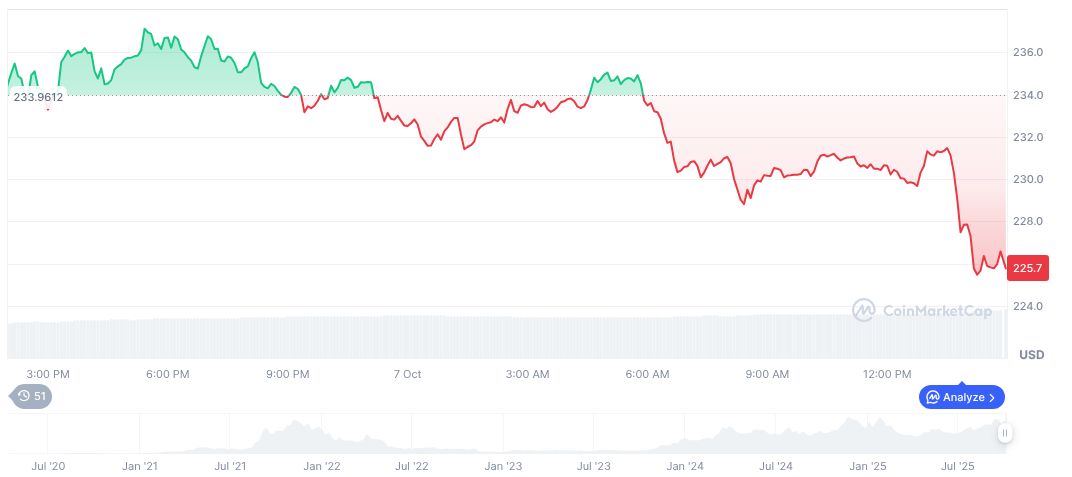Click the 233.9612 opening price label
Screen dimensions: 1072x477
(38, 97)
